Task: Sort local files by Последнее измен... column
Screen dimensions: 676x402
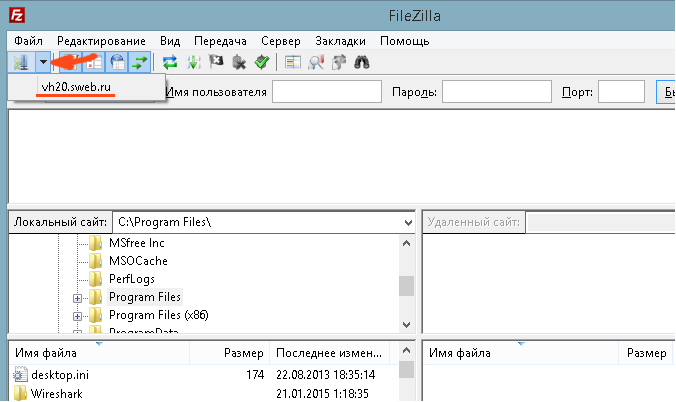Action: pyautogui.click(x=329, y=353)
